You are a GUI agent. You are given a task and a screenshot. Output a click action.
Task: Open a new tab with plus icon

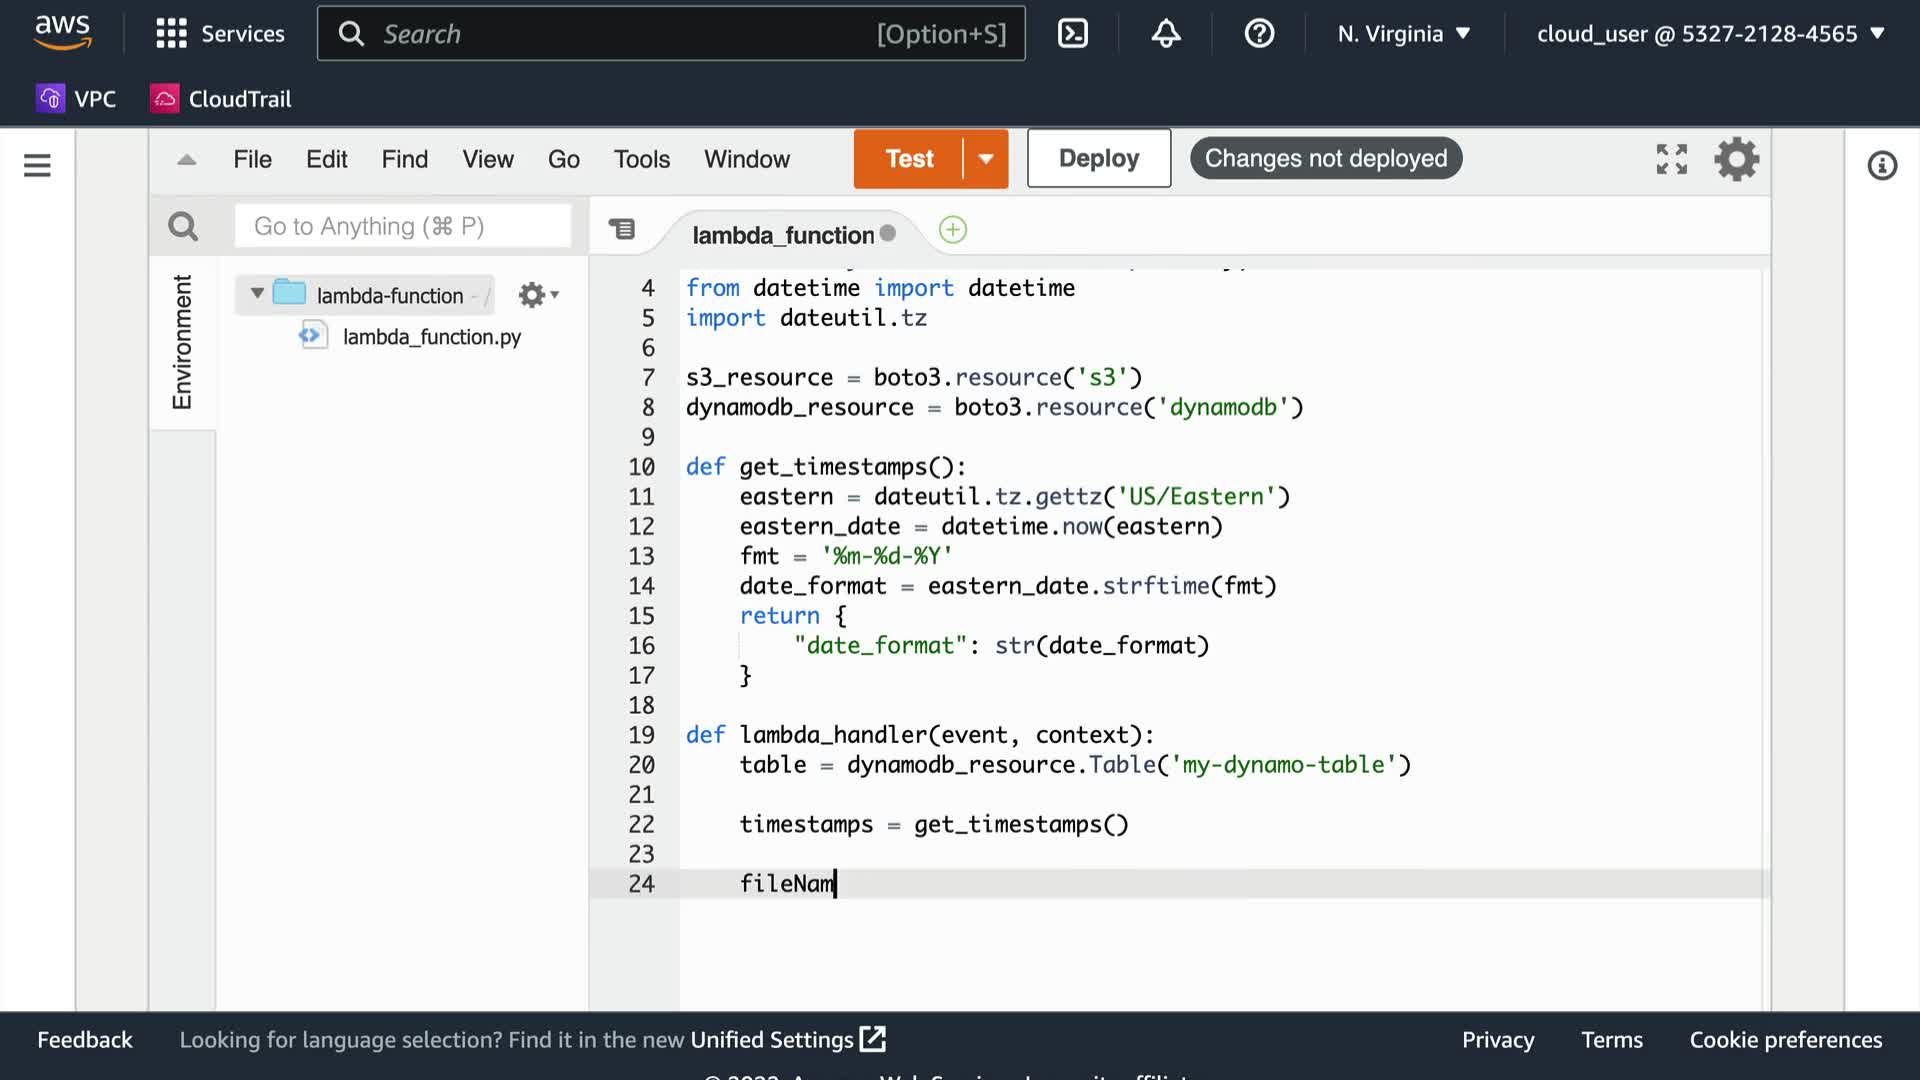tap(953, 230)
